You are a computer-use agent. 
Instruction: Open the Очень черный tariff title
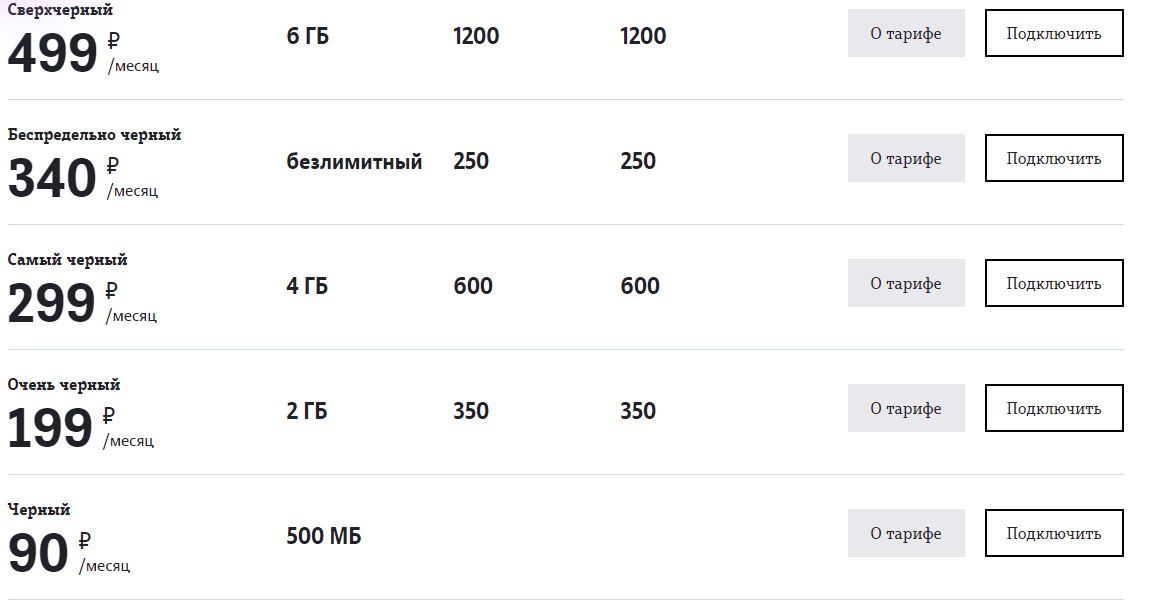pos(64,385)
